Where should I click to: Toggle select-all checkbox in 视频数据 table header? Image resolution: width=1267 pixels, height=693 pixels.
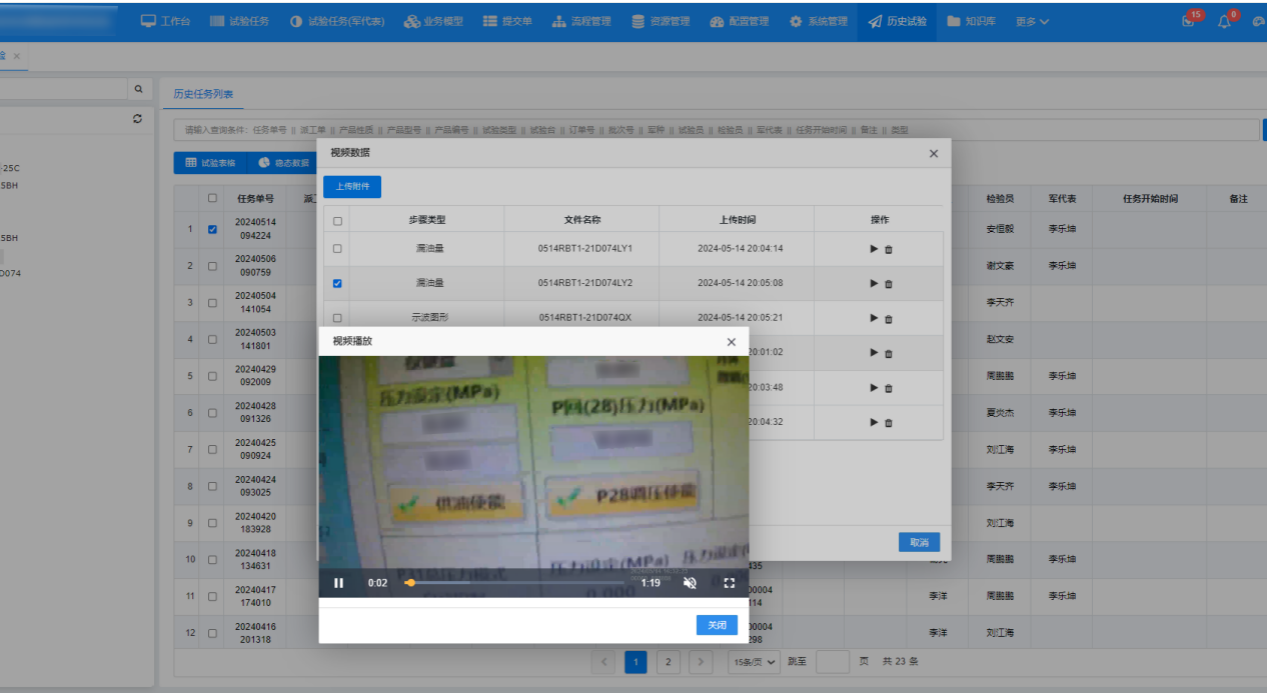[337, 221]
